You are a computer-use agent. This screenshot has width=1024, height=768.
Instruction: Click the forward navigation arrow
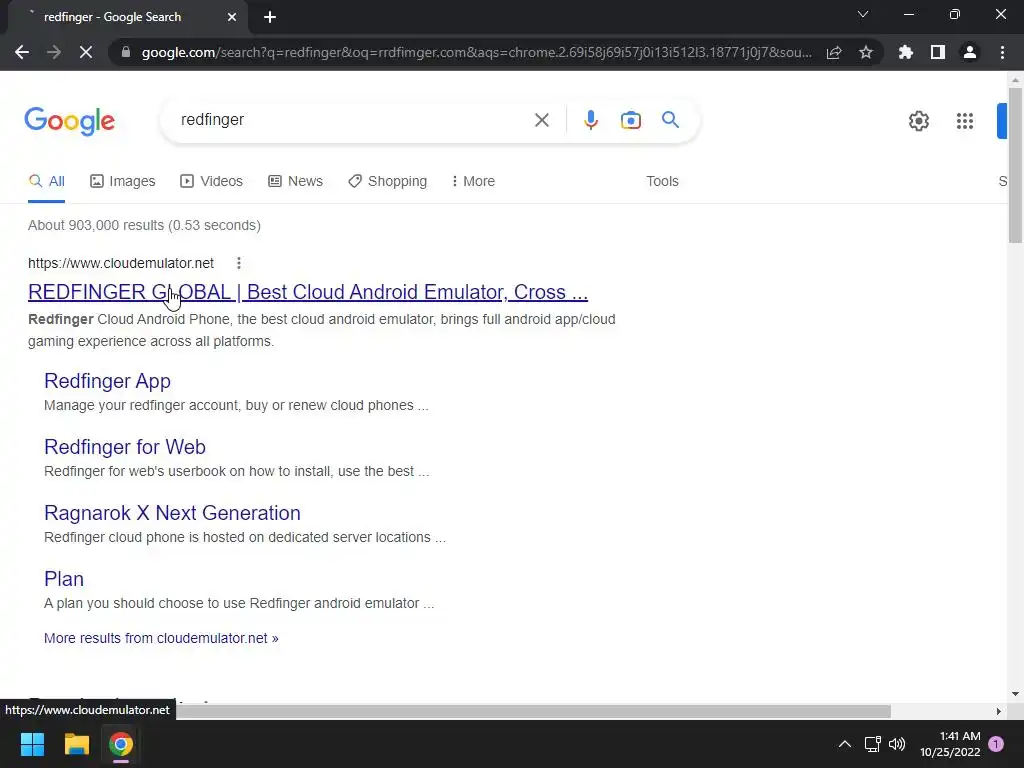click(54, 52)
